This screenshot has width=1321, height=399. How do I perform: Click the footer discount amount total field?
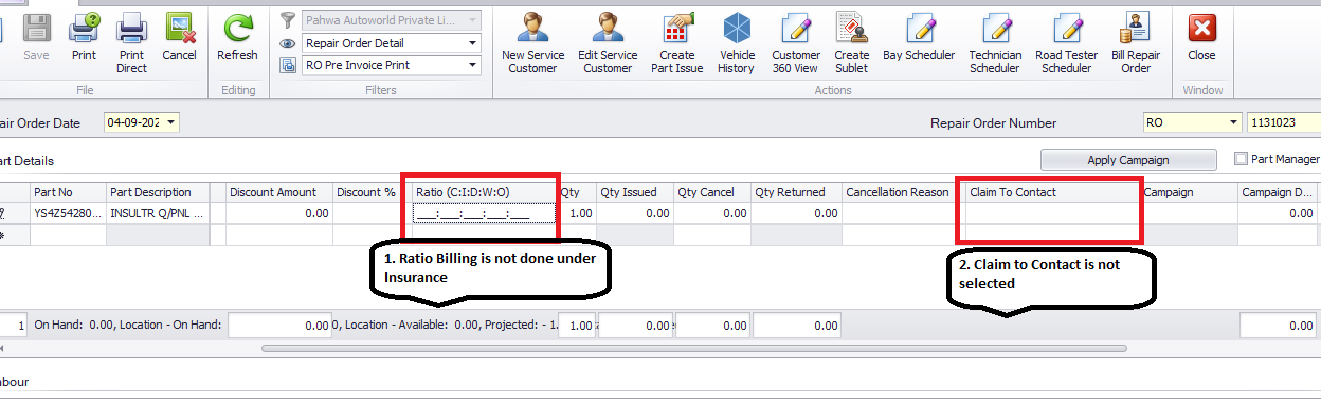tap(280, 325)
